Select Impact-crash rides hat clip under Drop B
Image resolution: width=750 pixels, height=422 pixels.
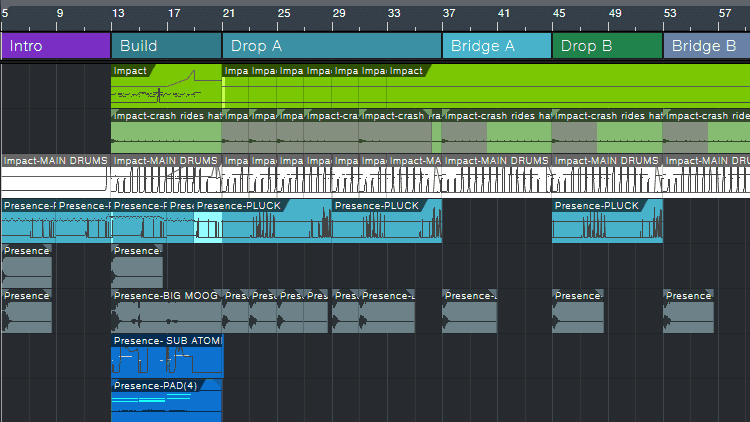[x=607, y=132]
